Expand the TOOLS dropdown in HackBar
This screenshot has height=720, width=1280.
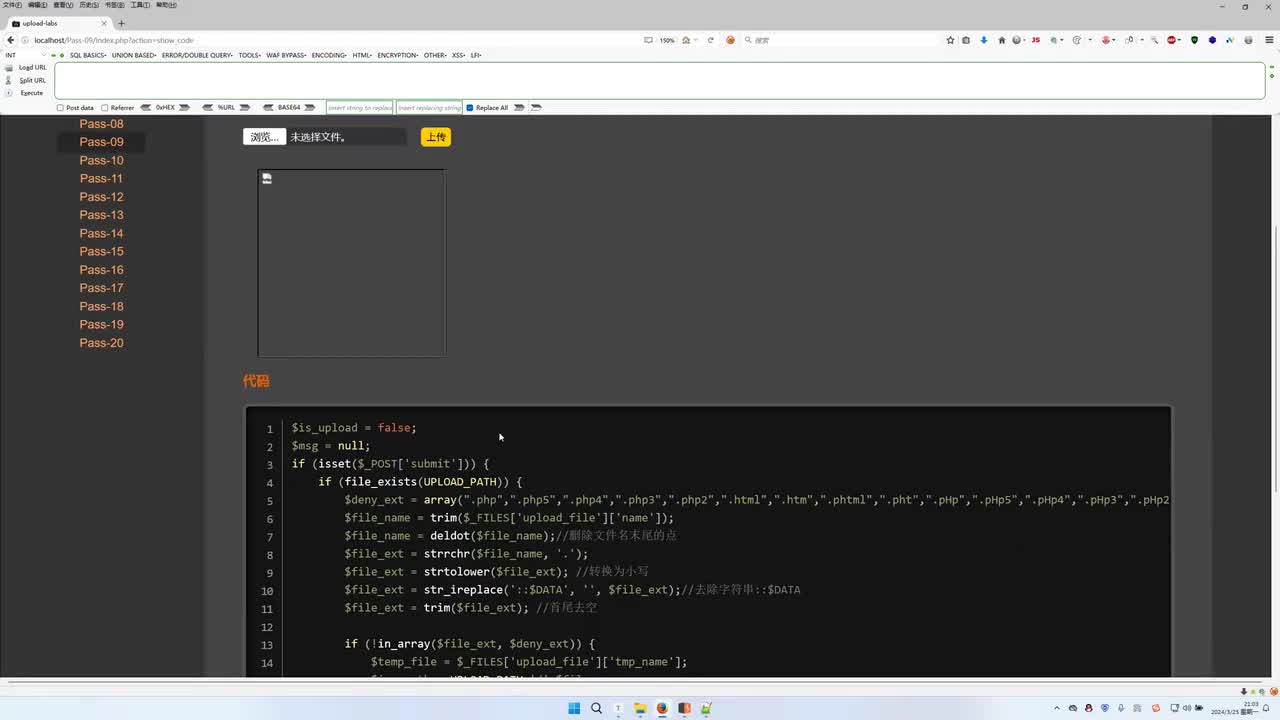pos(250,55)
